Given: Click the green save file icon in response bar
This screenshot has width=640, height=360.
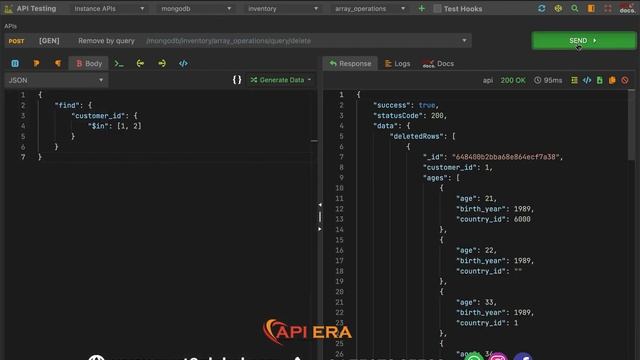Looking at the screenshot, I should (600, 80).
